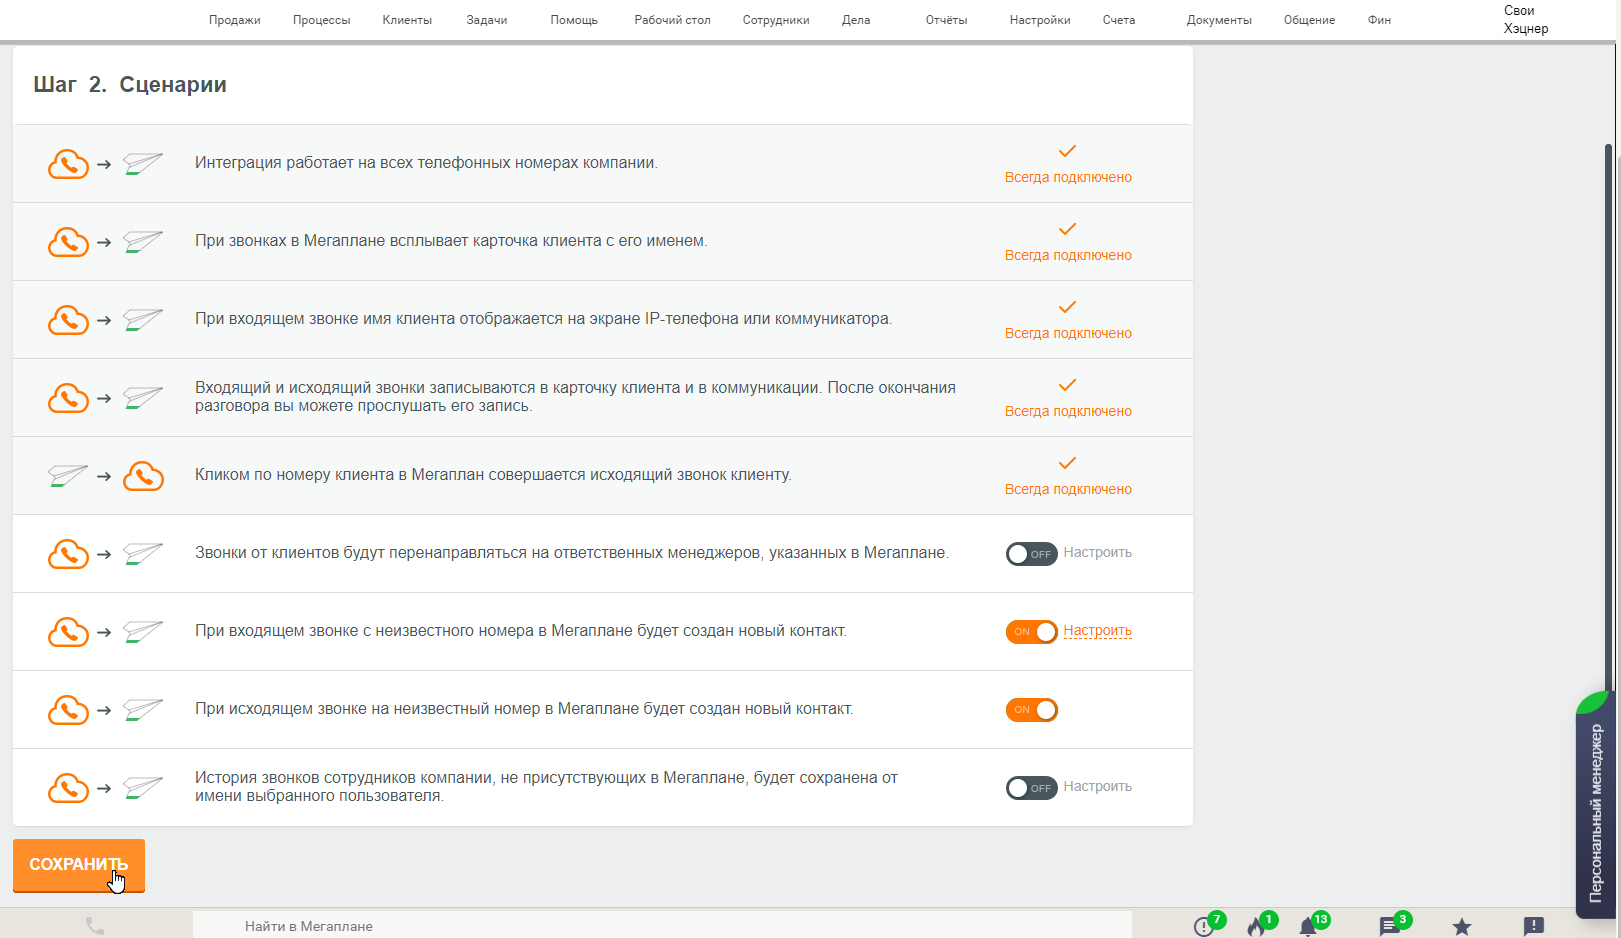
Task: Click checkmark in 'Интеграция работает' row
Action: [1067, 151]
